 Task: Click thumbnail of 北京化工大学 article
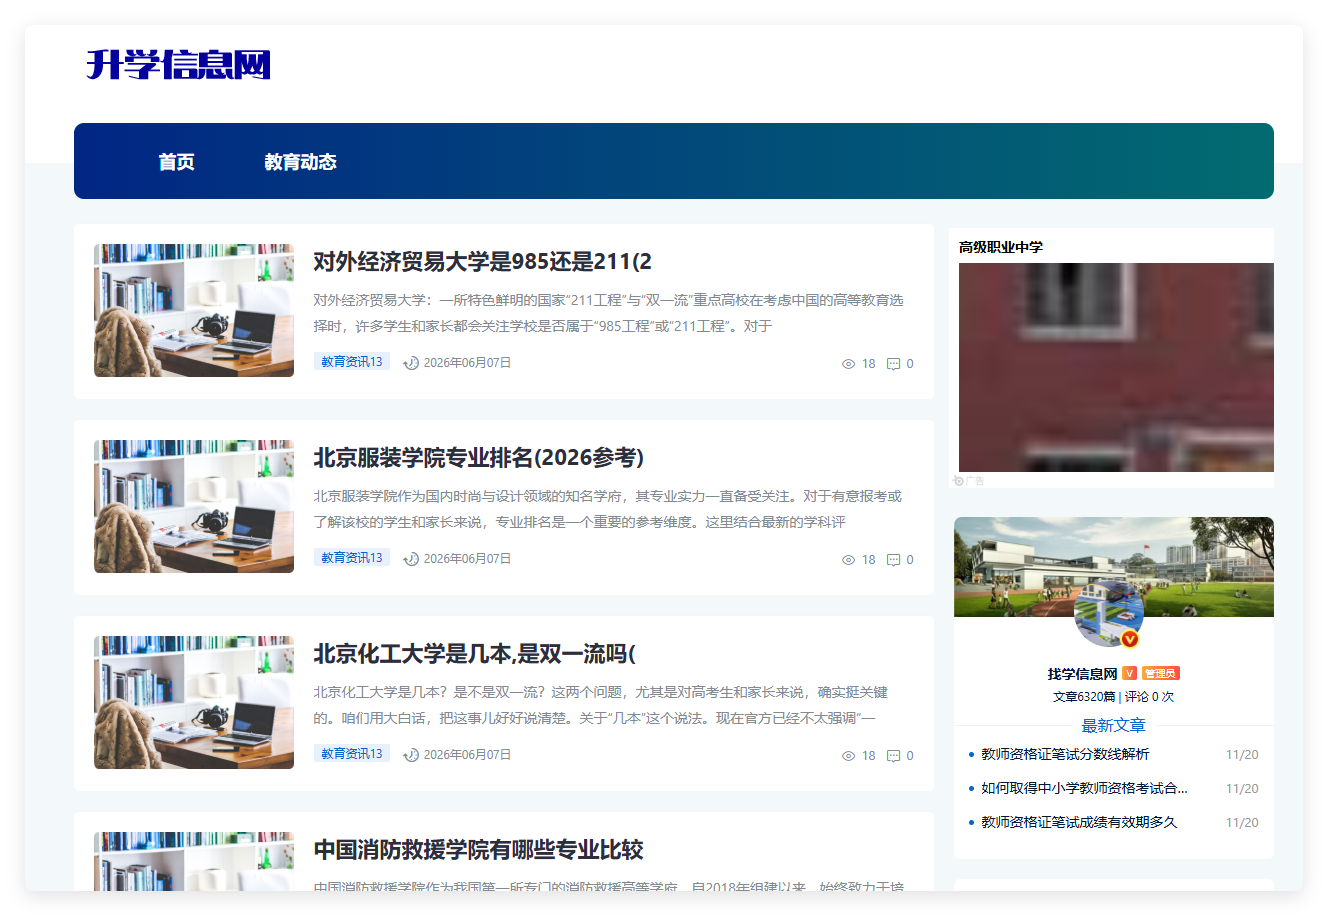coord(194,702)
